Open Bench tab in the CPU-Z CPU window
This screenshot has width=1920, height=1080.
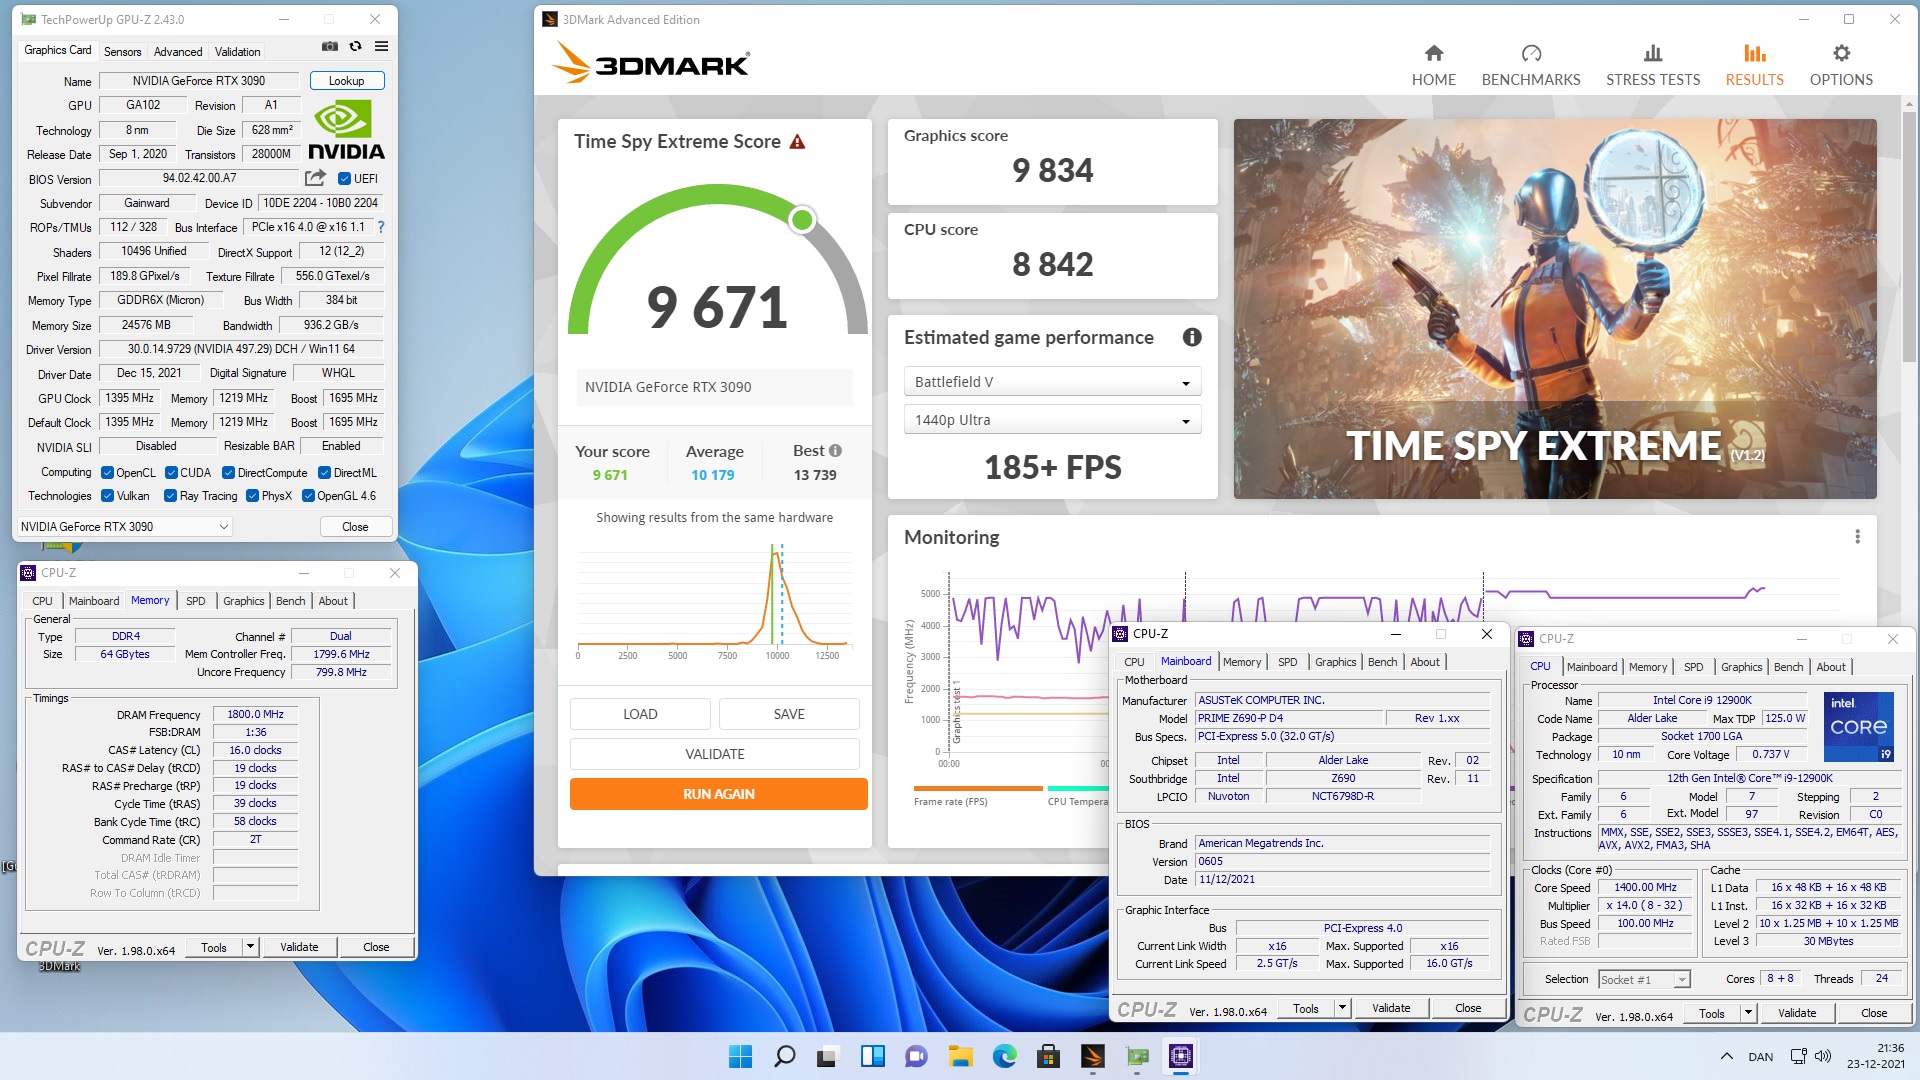click(1788, 667)
